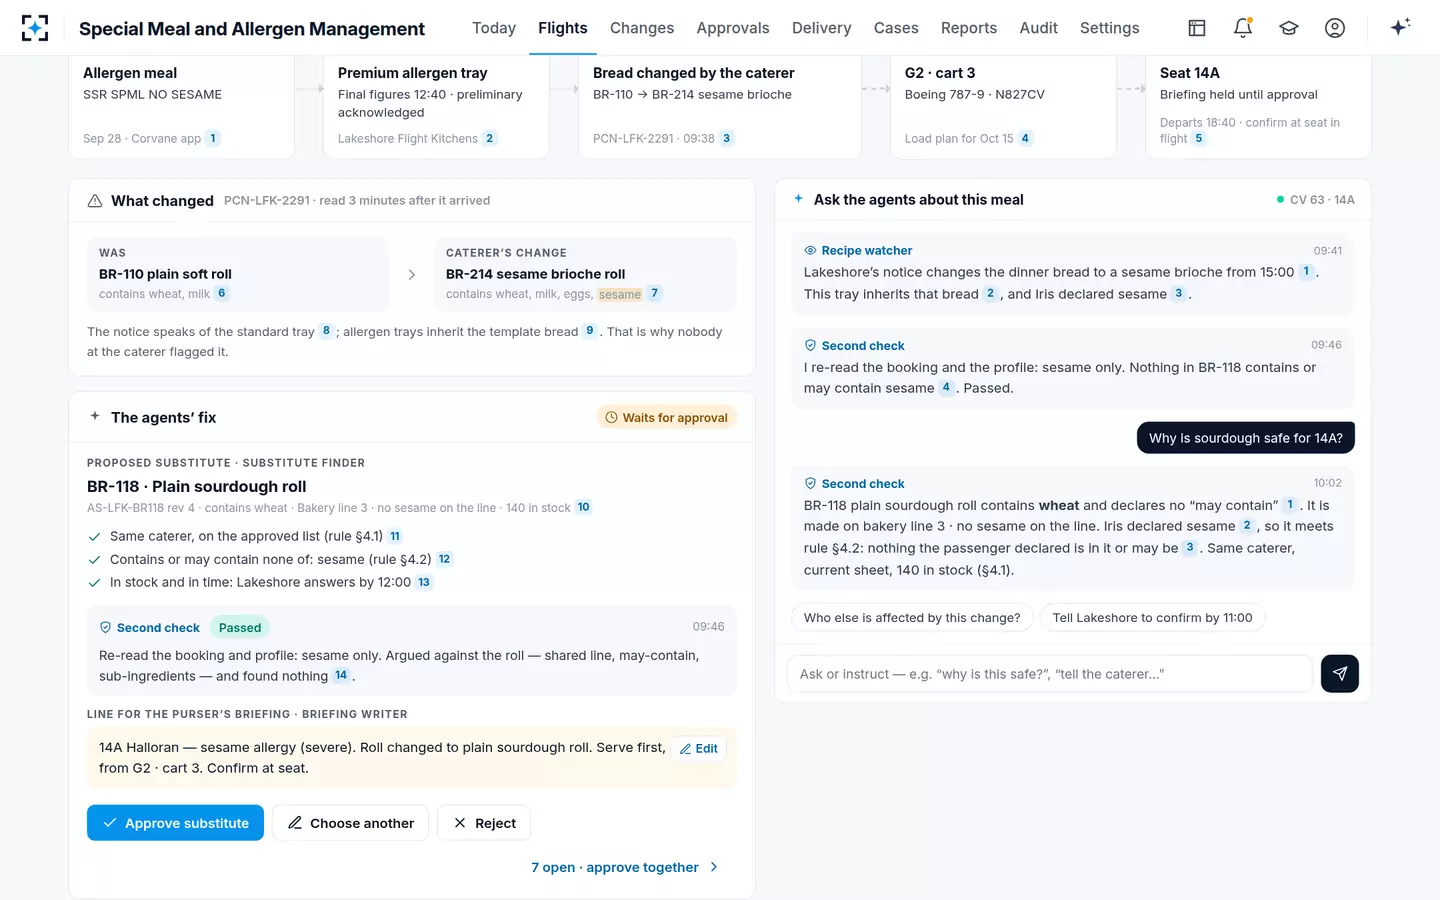Click Bread changed by the caterer card
The image size is (1440, 900).
pos(720,107)
